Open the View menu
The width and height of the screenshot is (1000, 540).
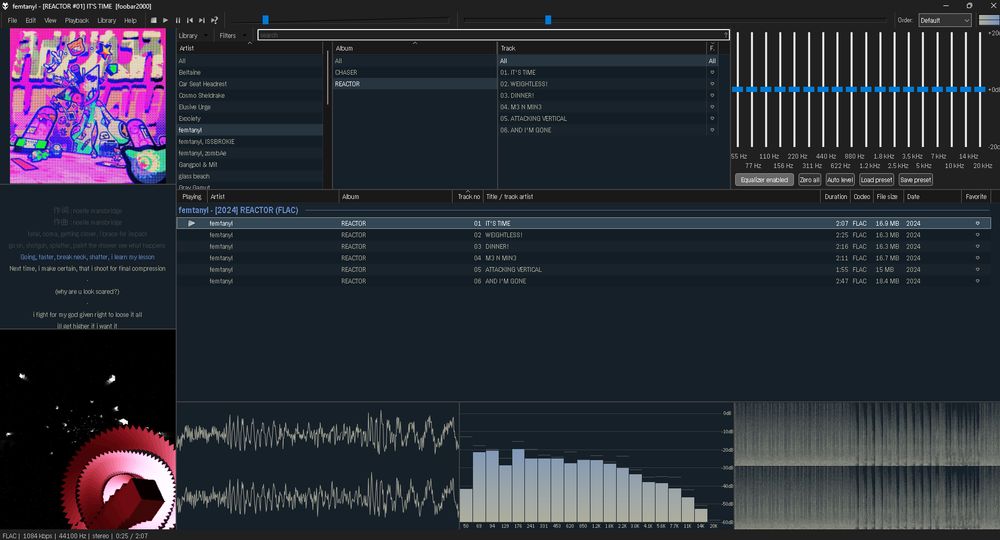point(50,20)
